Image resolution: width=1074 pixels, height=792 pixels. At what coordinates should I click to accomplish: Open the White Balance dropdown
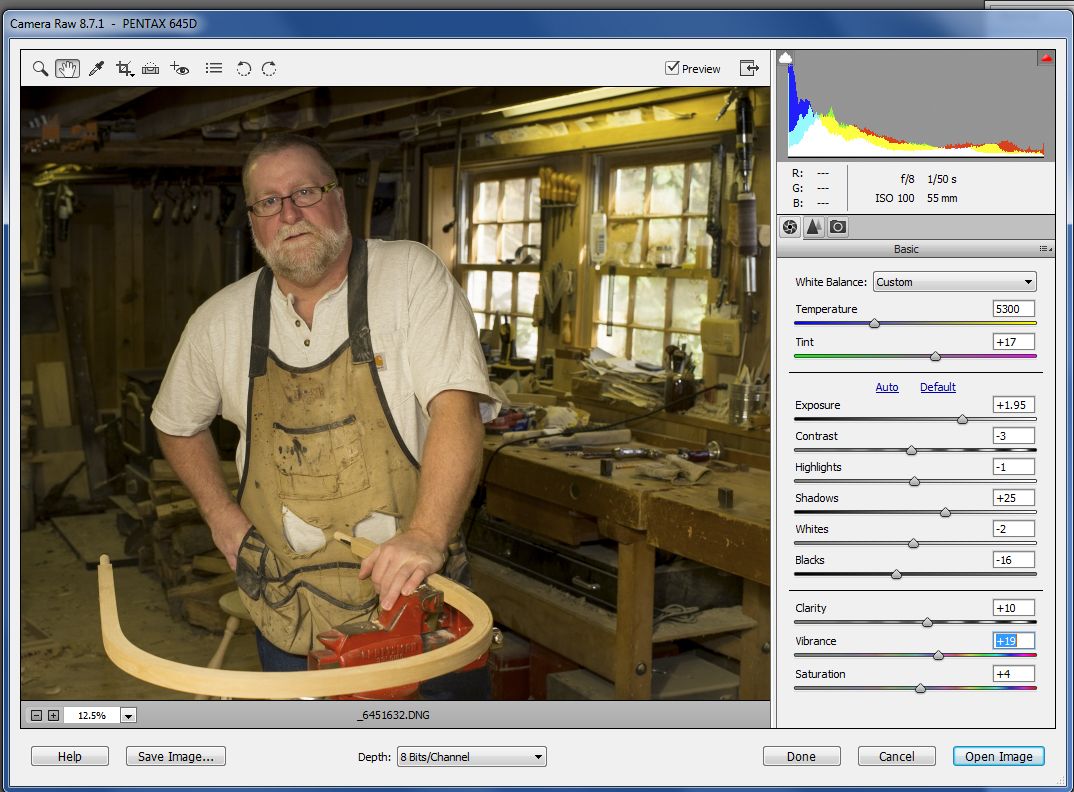953,281
